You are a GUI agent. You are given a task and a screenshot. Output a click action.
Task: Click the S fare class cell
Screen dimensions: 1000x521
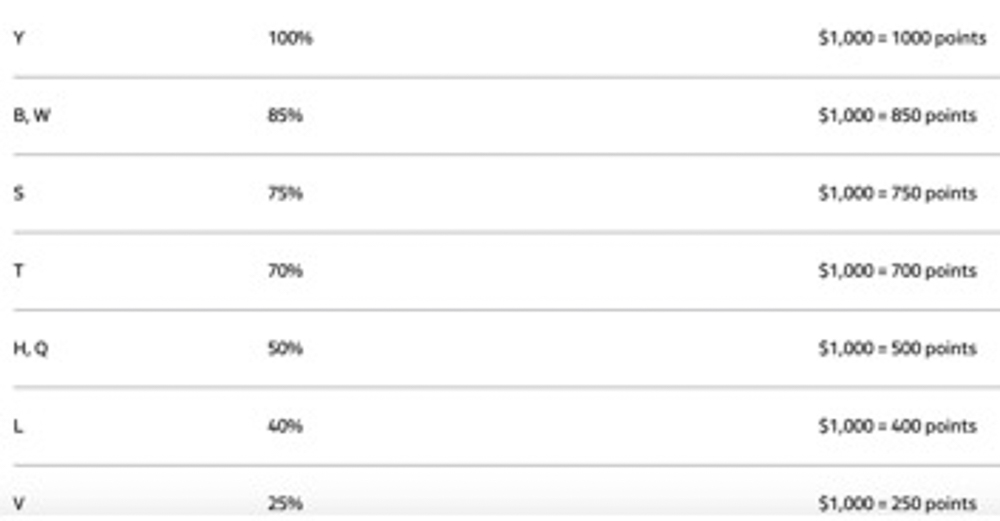click(x=18, y=193)
